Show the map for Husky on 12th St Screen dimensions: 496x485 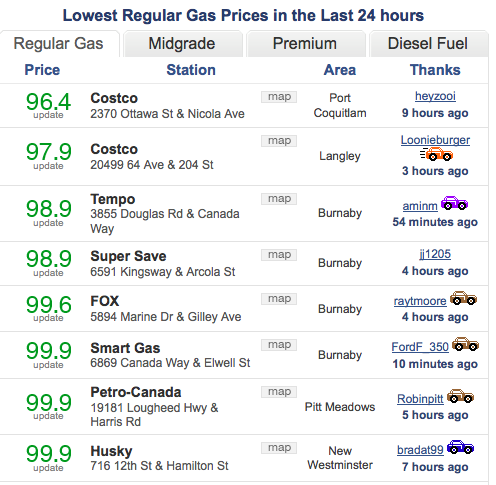pos(279,448)
